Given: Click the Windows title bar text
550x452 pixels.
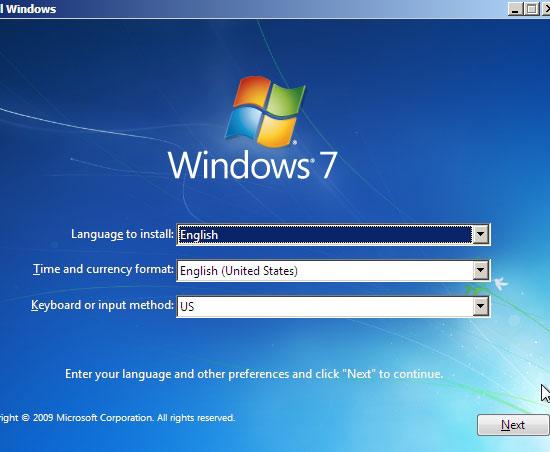Looking at the screenshot, I should click(x=28, y=9).
